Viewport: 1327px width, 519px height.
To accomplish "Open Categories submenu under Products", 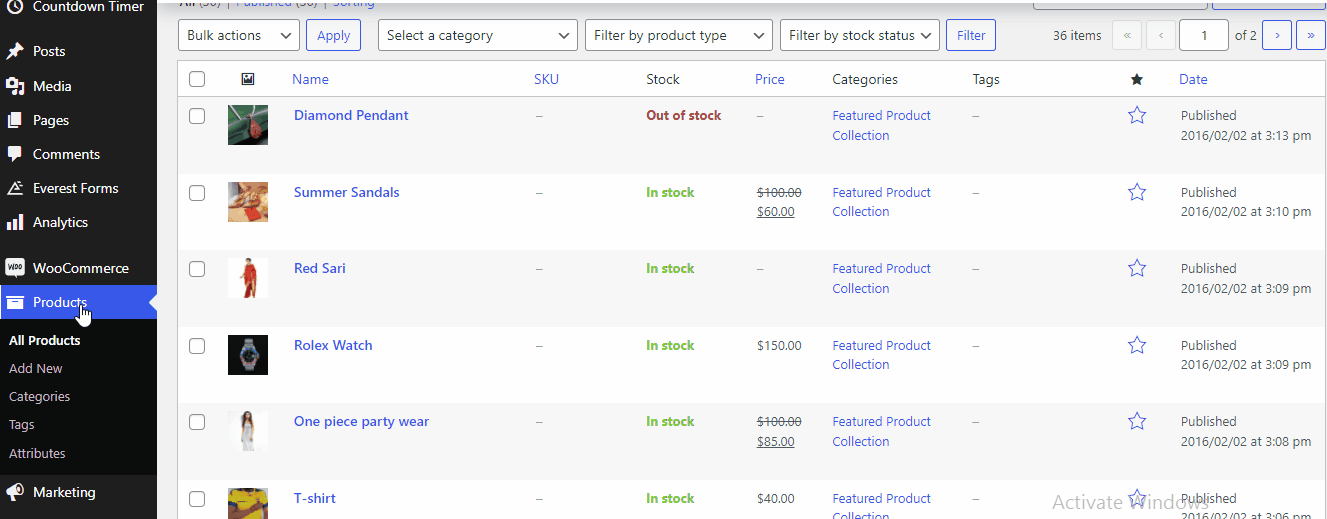I will click(40, 396).
